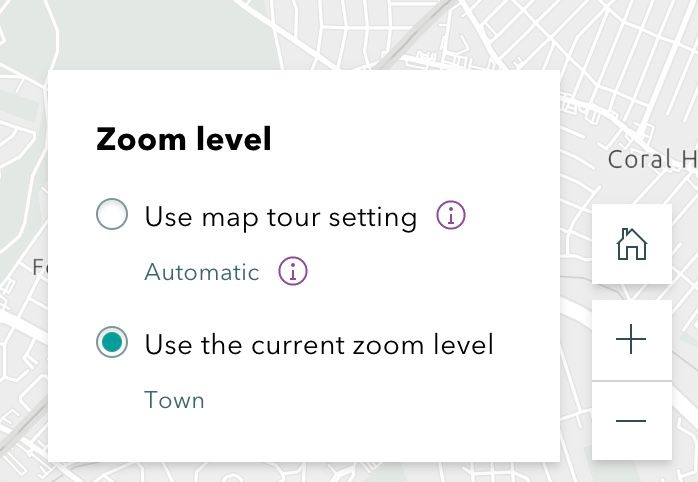Screen dimensions: 698x482
Task: Click the home default extent icon
Action: click(x=631, y=244)
